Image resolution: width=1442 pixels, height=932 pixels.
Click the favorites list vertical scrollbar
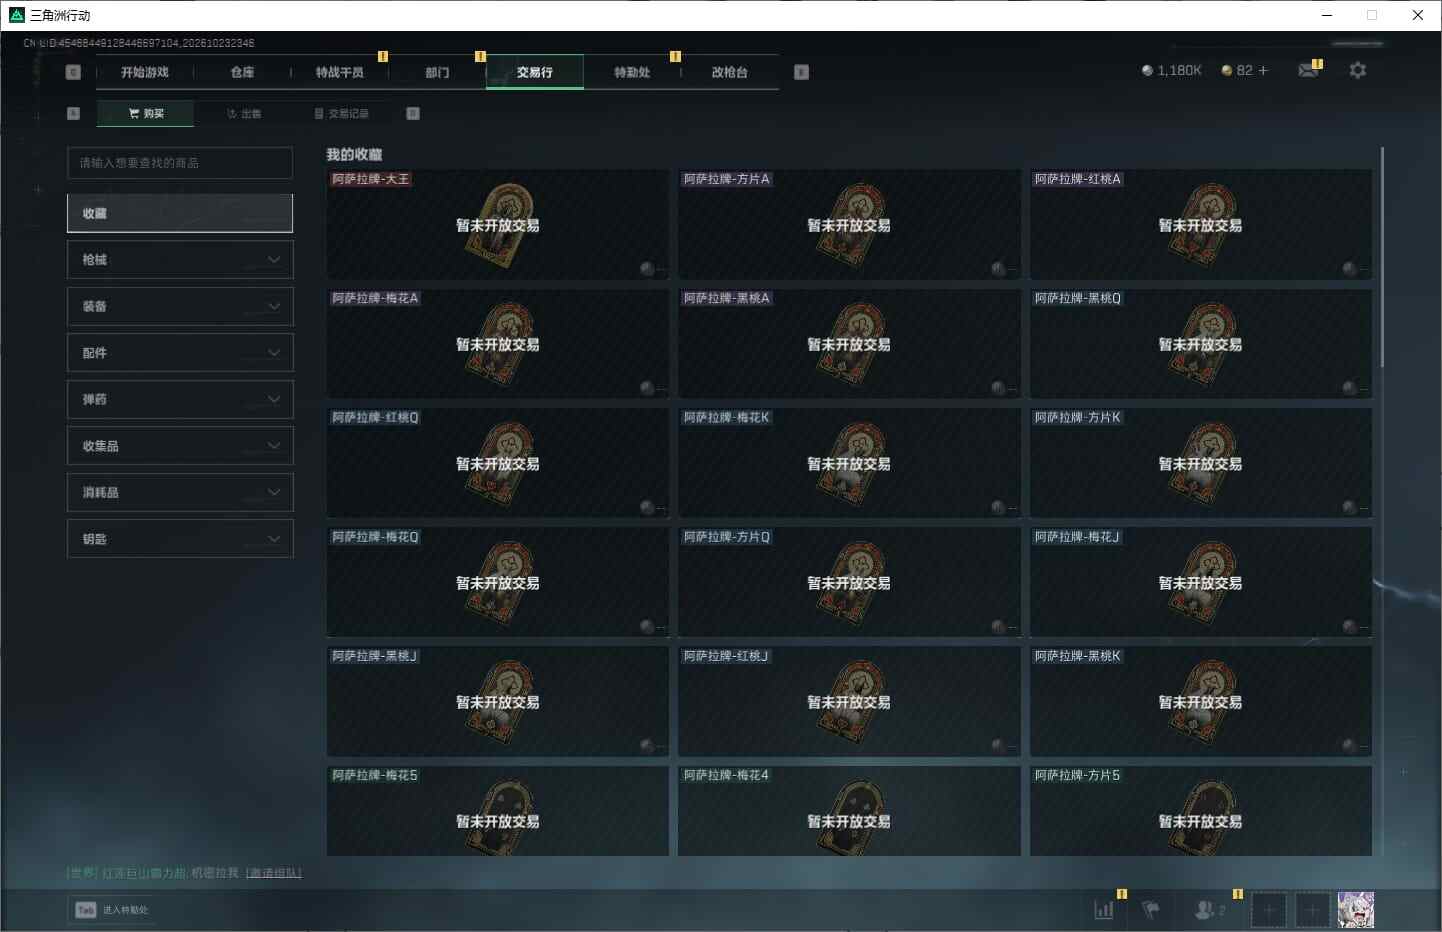pos(1382,257)
